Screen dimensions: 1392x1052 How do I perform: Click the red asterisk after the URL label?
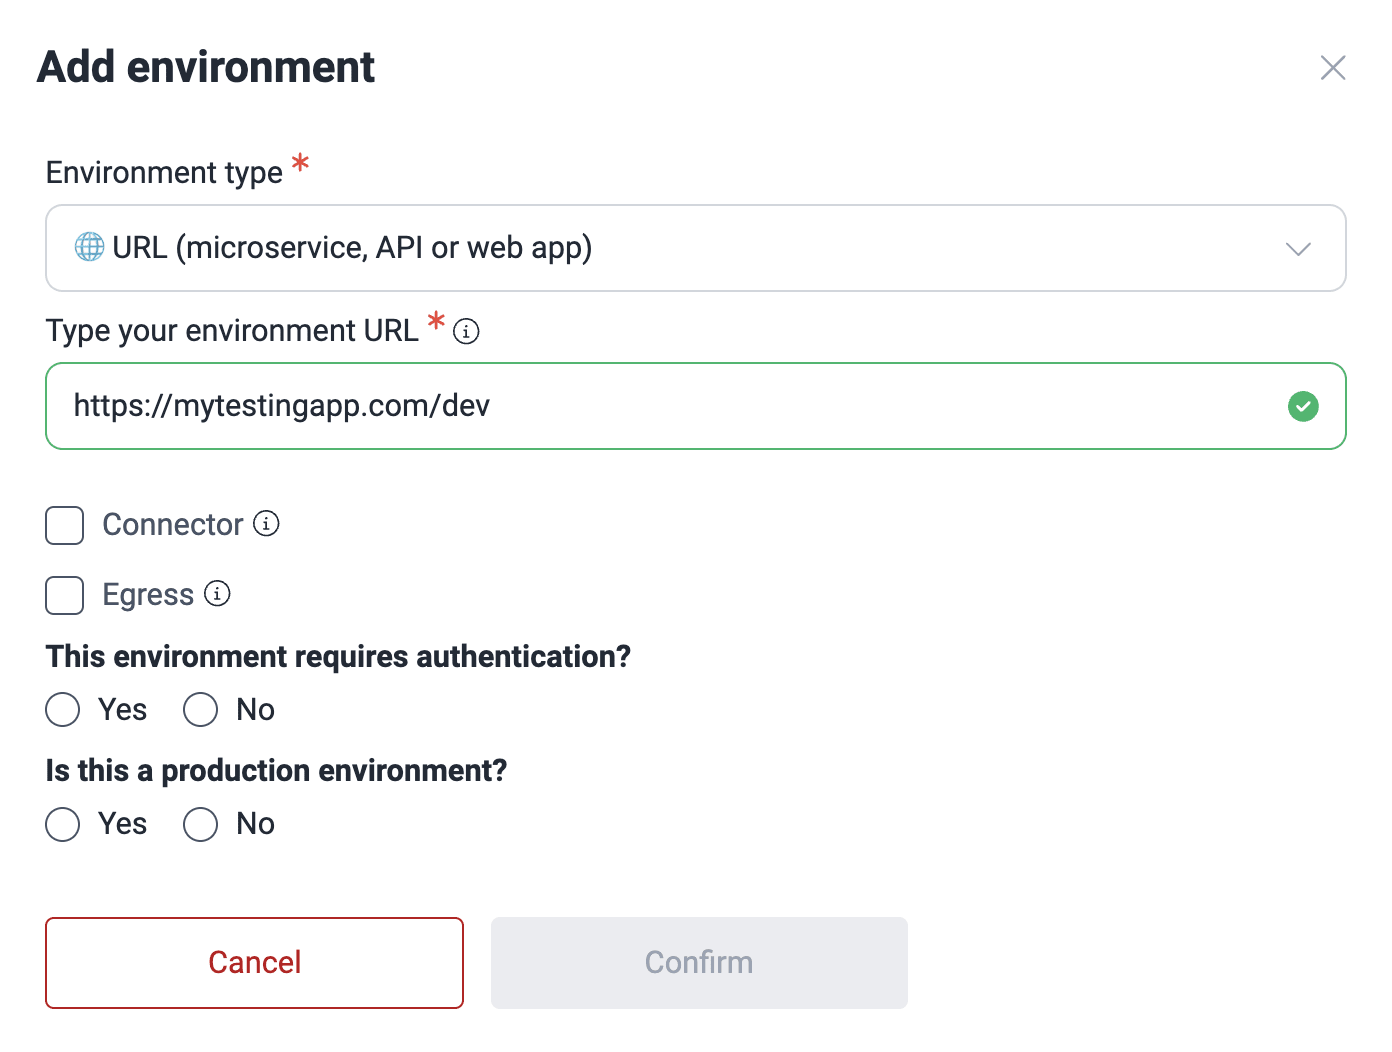coord(435,323)
